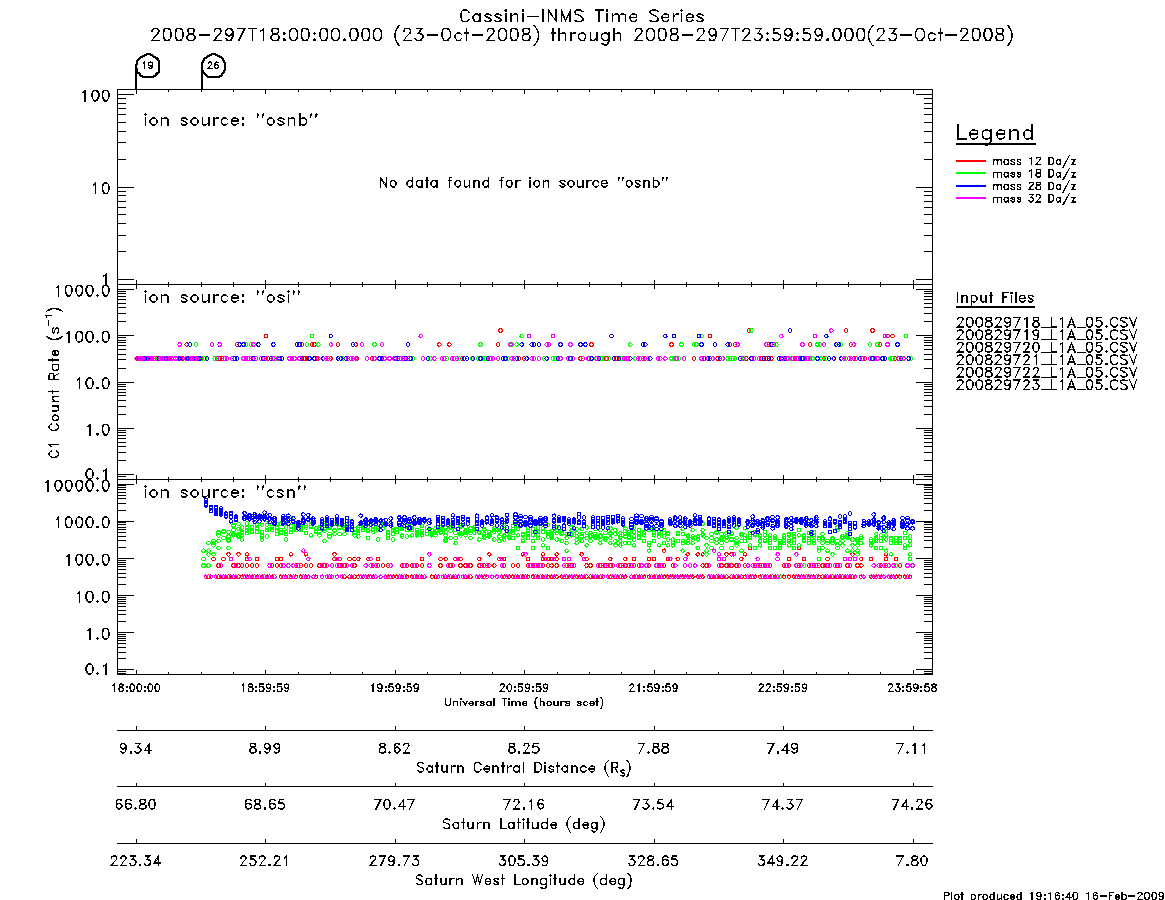The width and height of the screenshot is (1165, 900).
Task: Click the Cassini-INMS Time Series title
Action: pos(582,16)
